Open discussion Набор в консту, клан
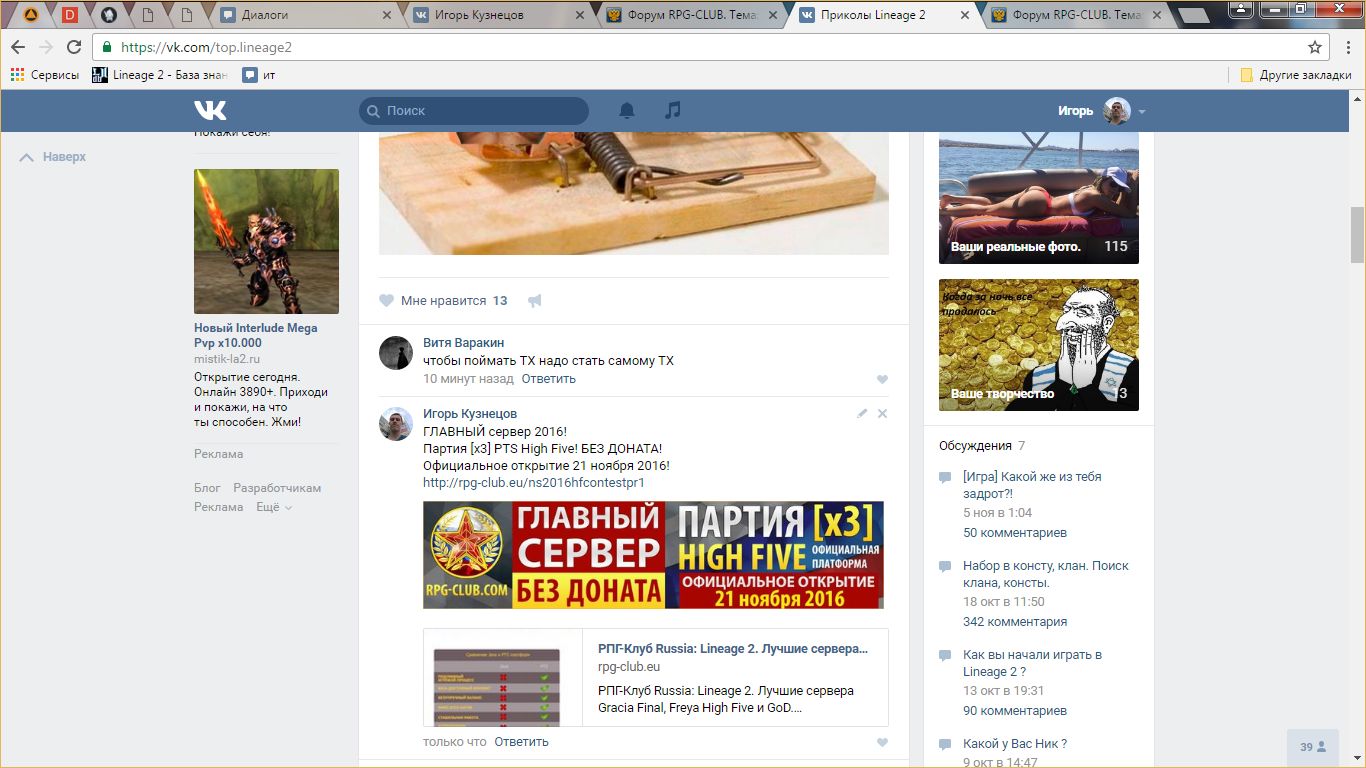1366x768 pixels. 1046,574
